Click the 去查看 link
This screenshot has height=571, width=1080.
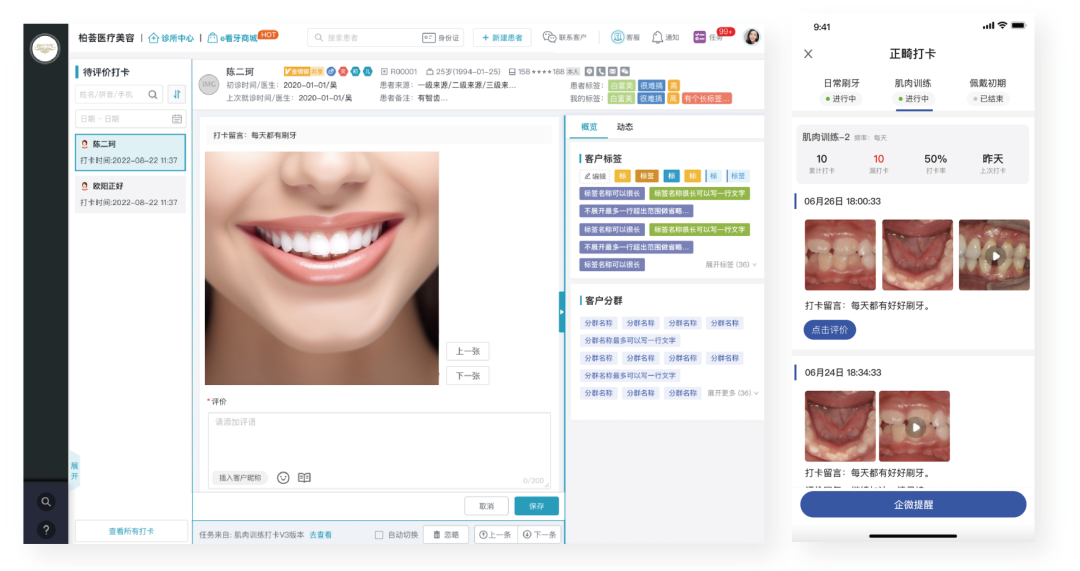point(320,534)
